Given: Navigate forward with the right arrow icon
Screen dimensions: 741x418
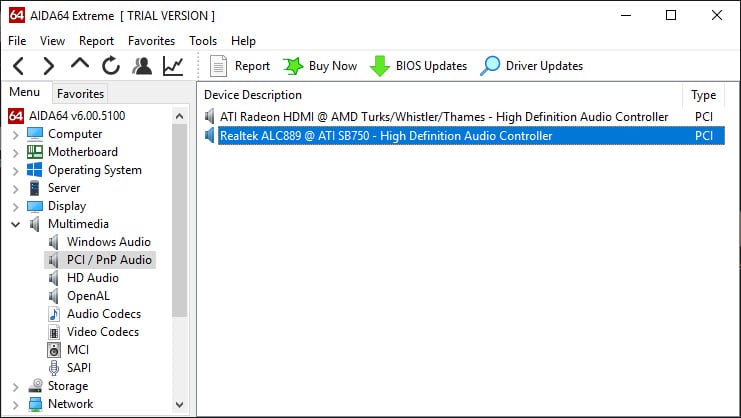Looking at the screenshot, I should click(49, 66).
